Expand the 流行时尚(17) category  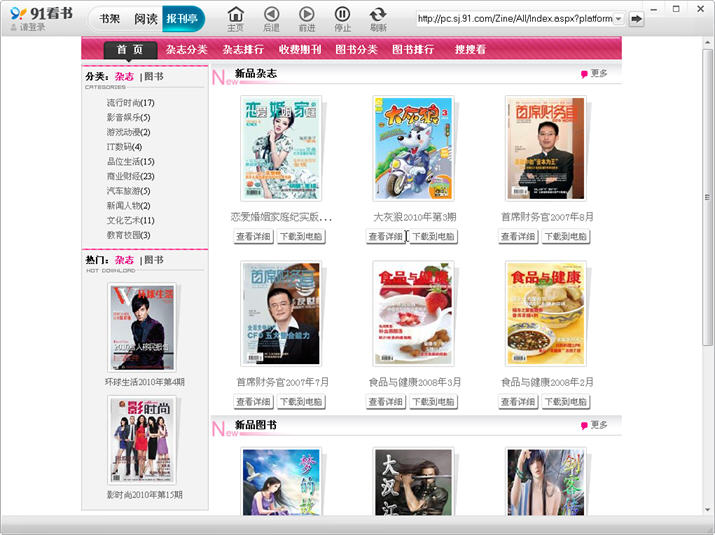point(130,103)
